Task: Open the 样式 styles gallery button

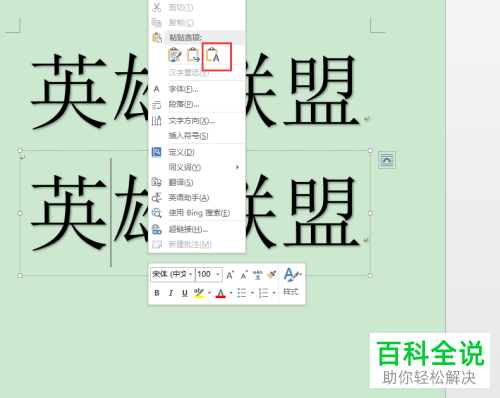Action: tap(291, 282)
